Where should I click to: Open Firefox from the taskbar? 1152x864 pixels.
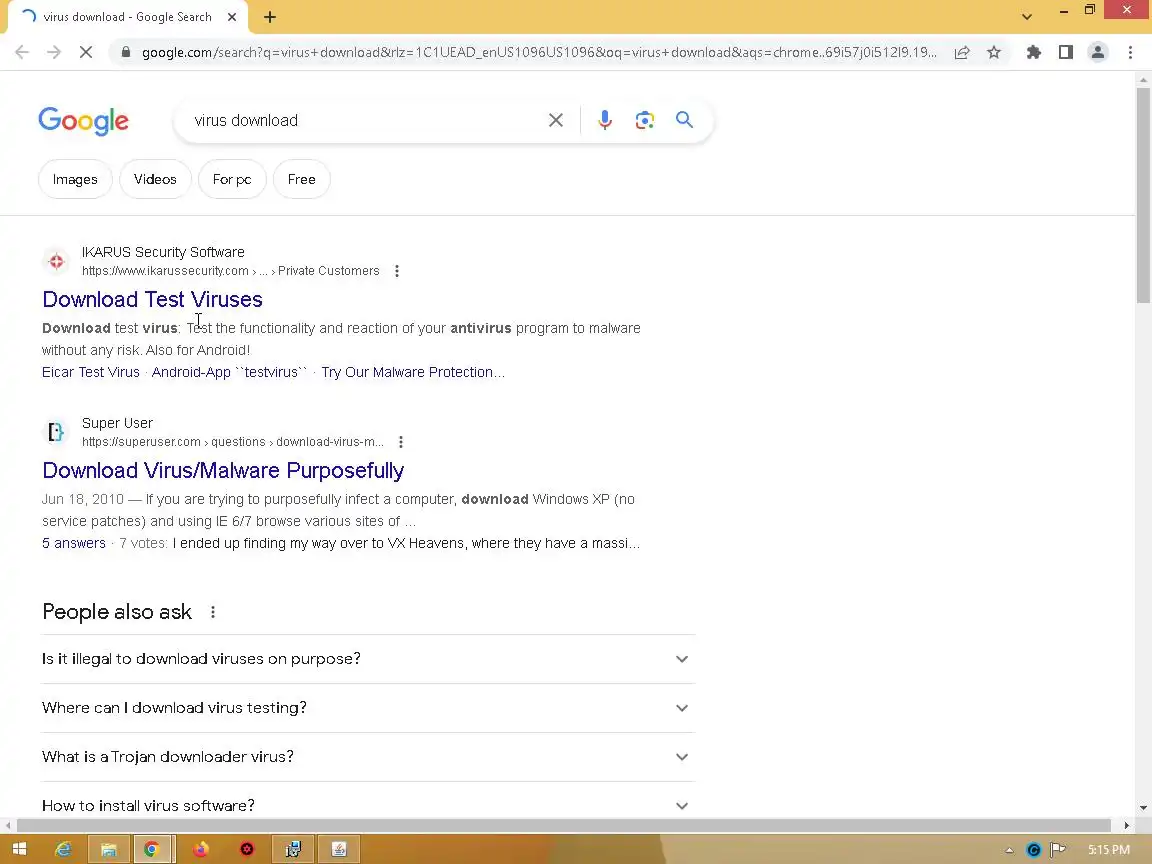(201, 849)
